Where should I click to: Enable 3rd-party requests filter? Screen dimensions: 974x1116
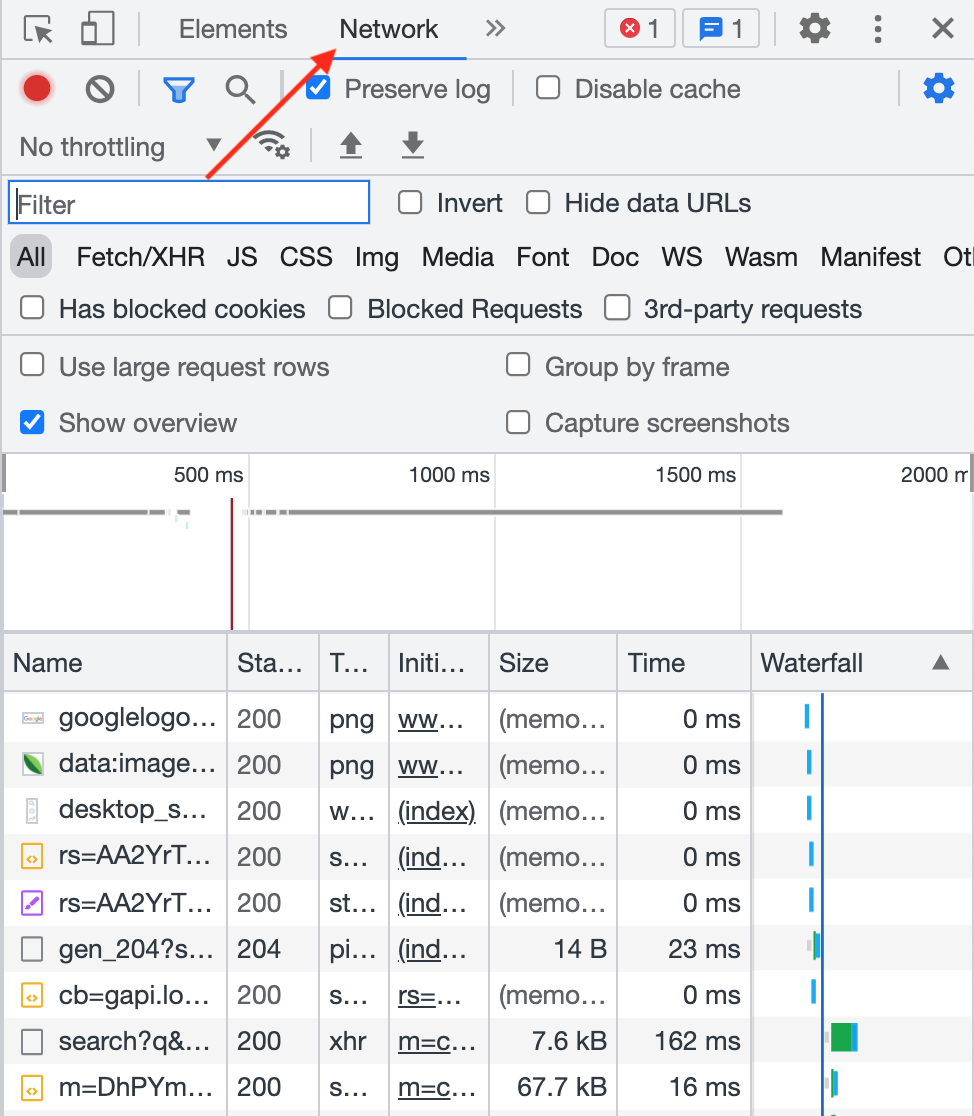[617, 308]
